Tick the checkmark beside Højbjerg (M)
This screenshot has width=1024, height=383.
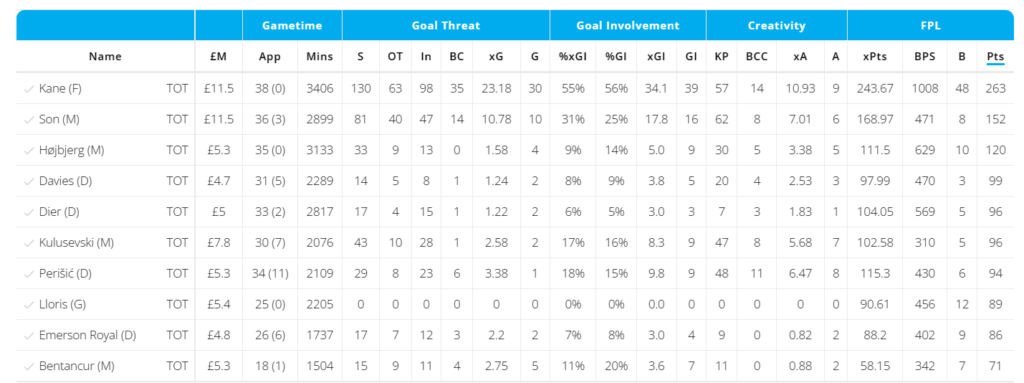point(28,150)
